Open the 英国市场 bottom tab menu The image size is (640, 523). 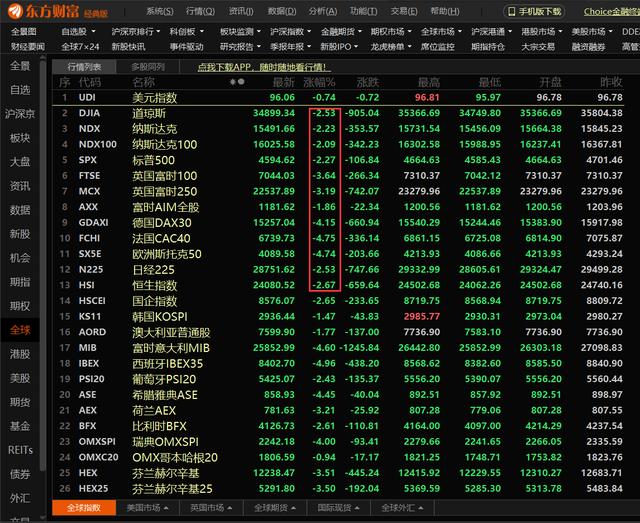pyautogui.click(x=211, y=507)
